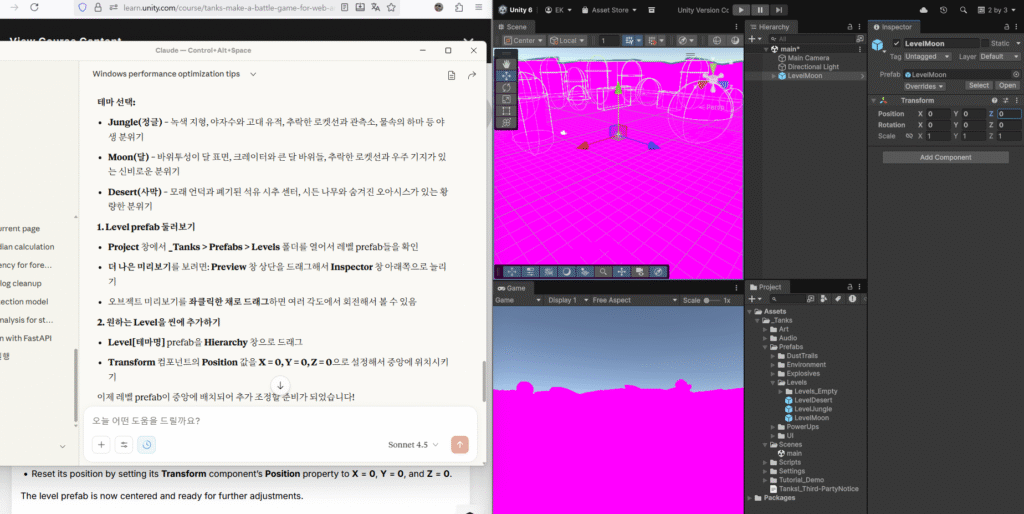
Task: Click the prefab Open button
Action: pos(1007,86)
